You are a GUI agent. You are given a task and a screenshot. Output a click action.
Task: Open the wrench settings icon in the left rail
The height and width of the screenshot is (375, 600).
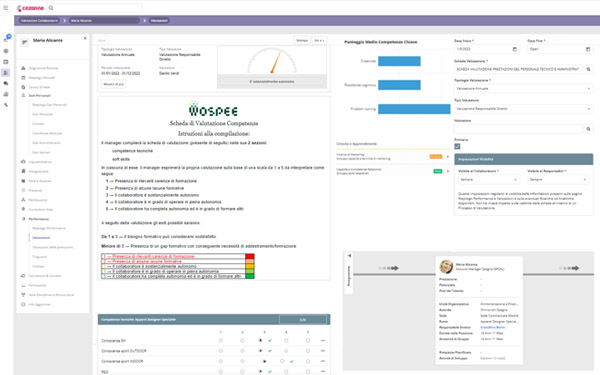coord(6,105)
